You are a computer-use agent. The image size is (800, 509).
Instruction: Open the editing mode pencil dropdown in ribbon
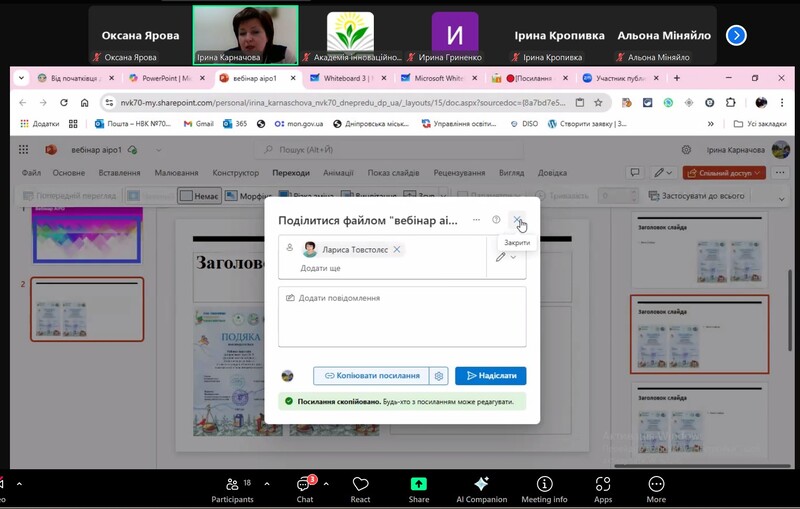663,172
